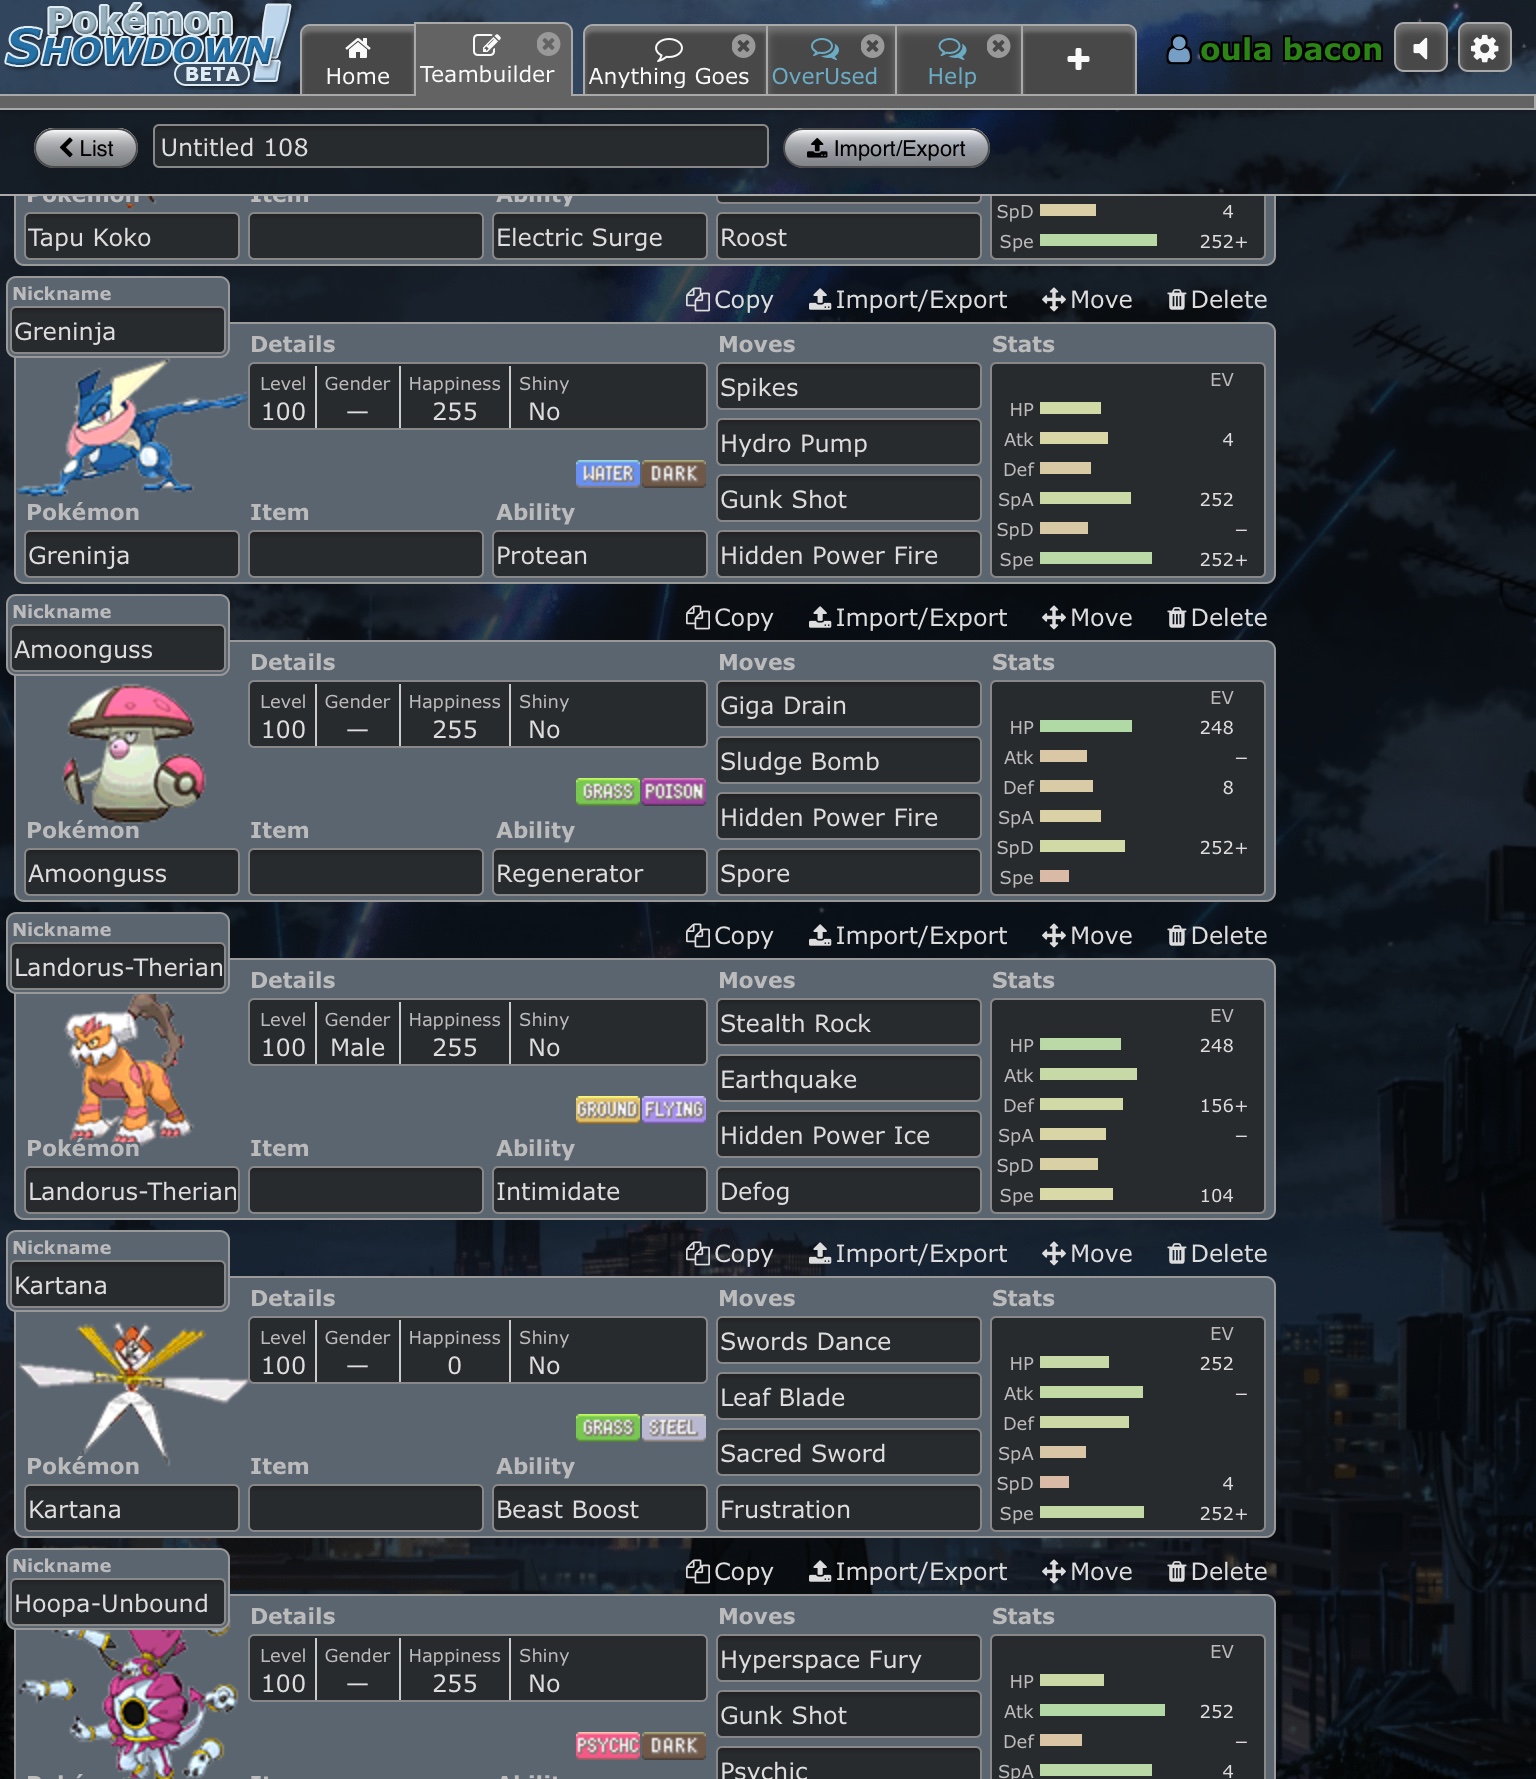Select the Teambuilder tab
The width and height of the screenshot is (1536, 1779).
click(x=487, y=60)
